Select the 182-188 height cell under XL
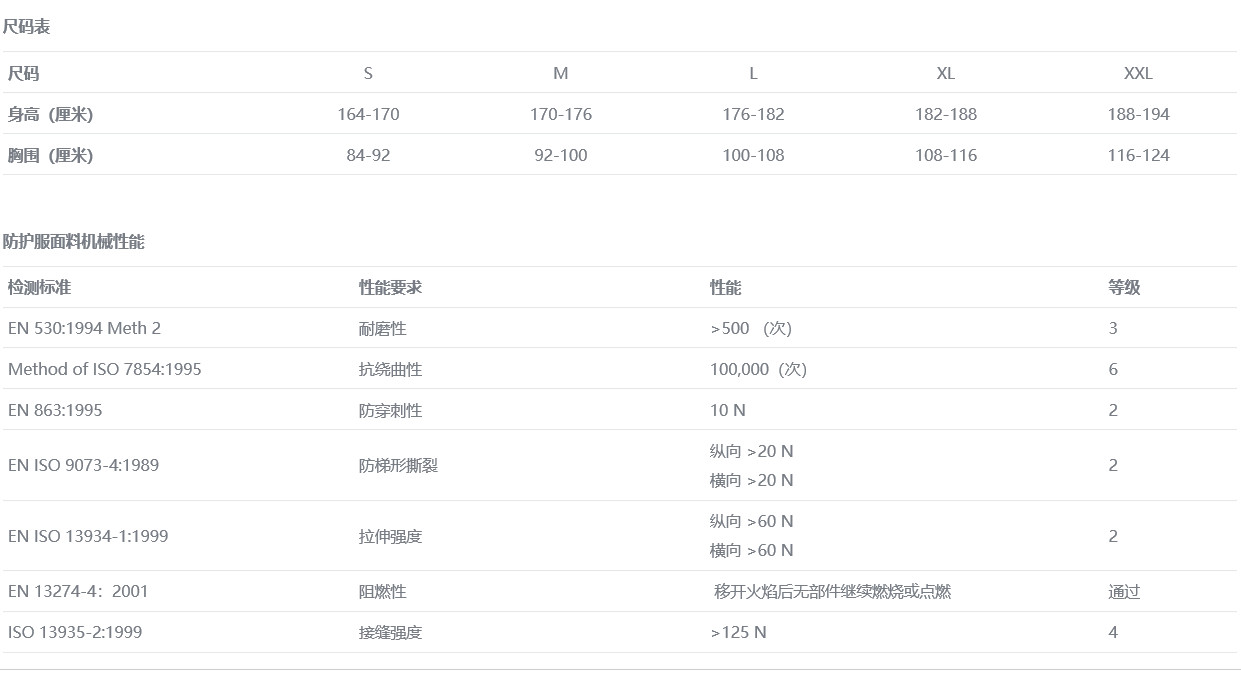The height and width of the screenshot is (678, 1241). coord(945,114)
